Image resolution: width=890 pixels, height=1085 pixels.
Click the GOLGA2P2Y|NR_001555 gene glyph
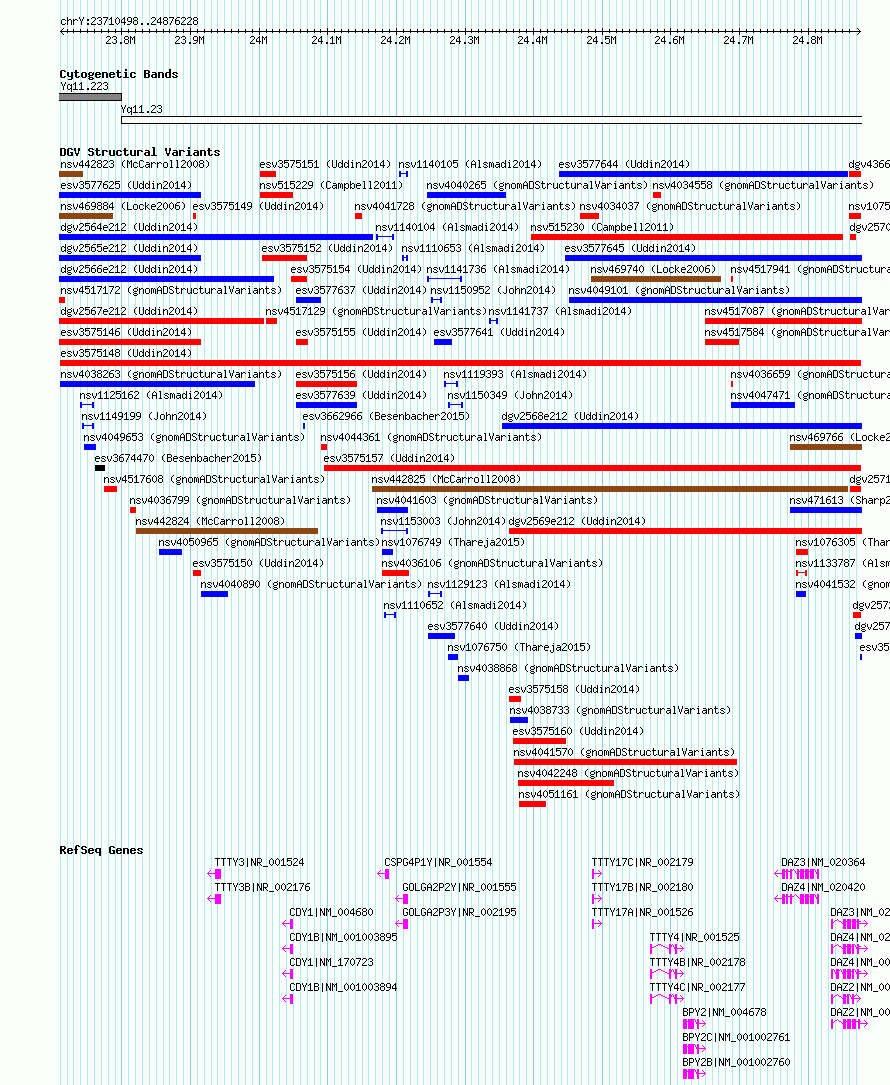[401, 899]
